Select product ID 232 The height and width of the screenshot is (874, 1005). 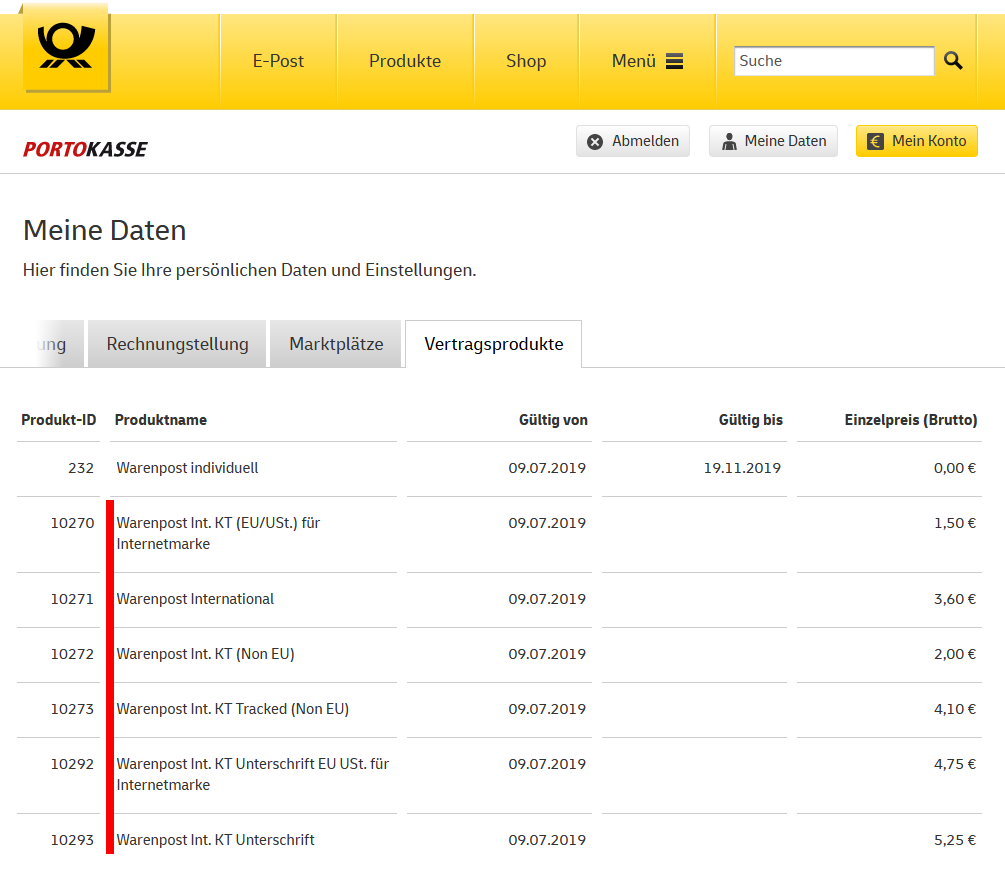pyautogui.click(x=81, y=468)
